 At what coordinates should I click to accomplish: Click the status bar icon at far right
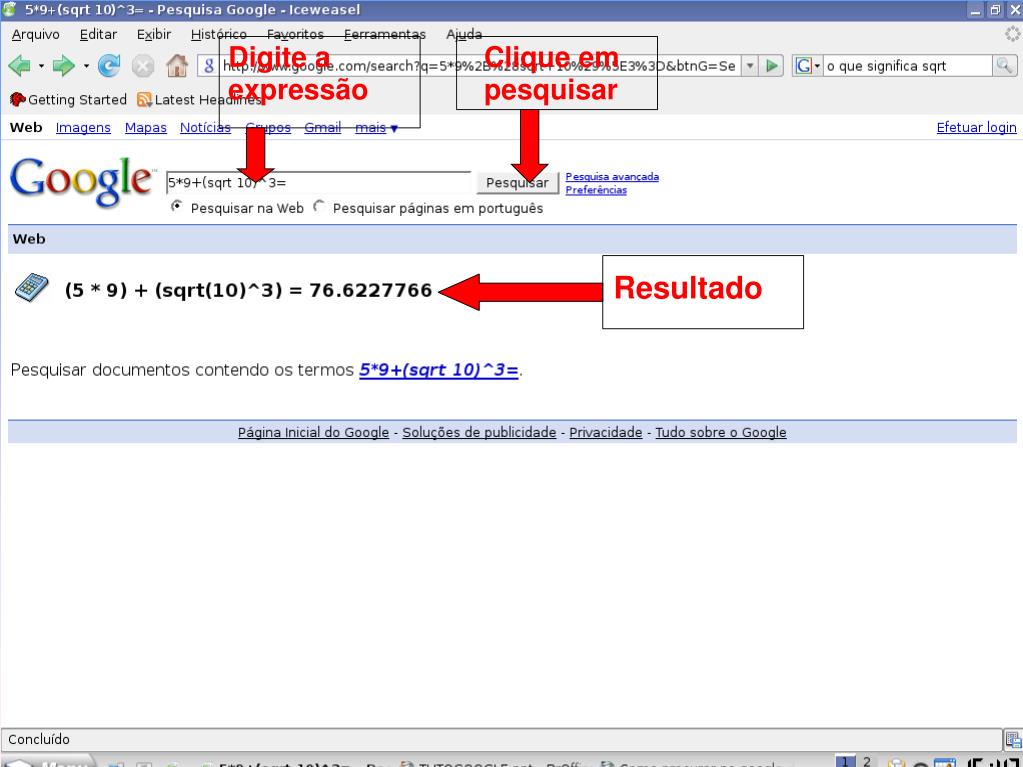coord(1013,739)
